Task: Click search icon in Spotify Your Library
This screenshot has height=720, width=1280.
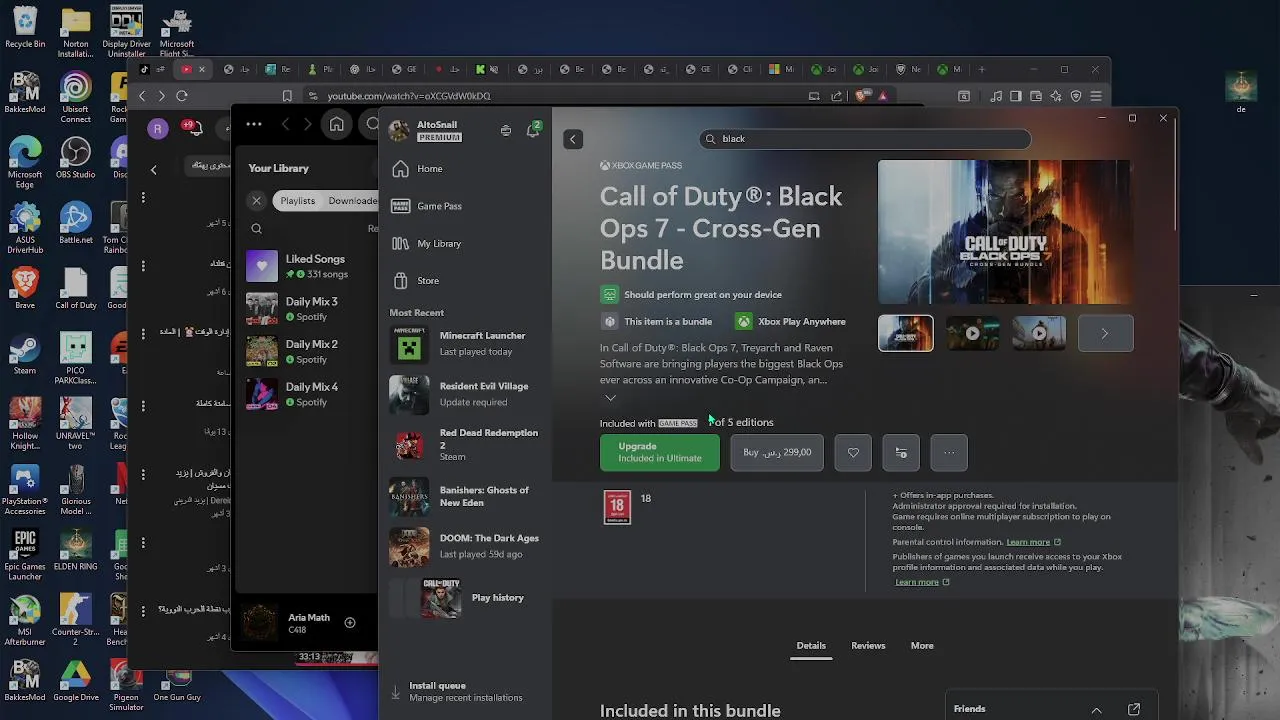Action: click(257, 229)
